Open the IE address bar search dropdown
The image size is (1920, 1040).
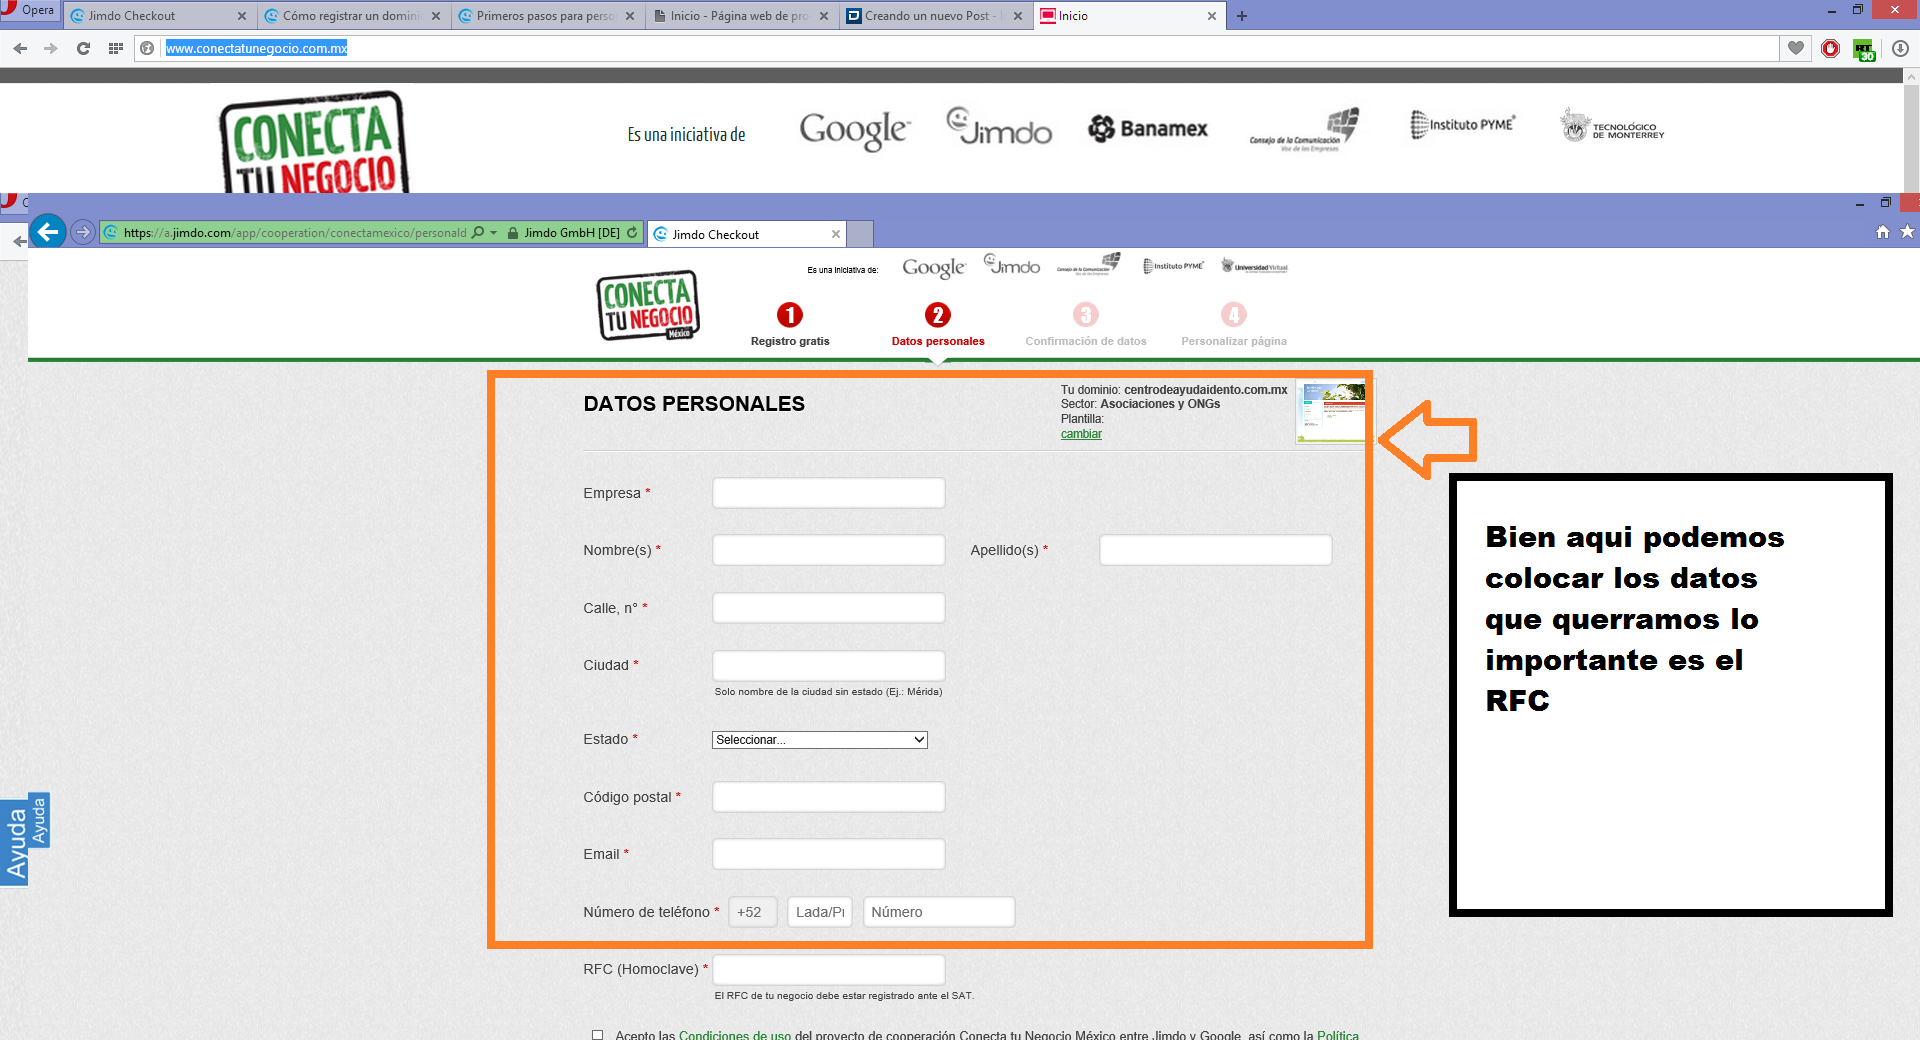click(x=493, y=233)
